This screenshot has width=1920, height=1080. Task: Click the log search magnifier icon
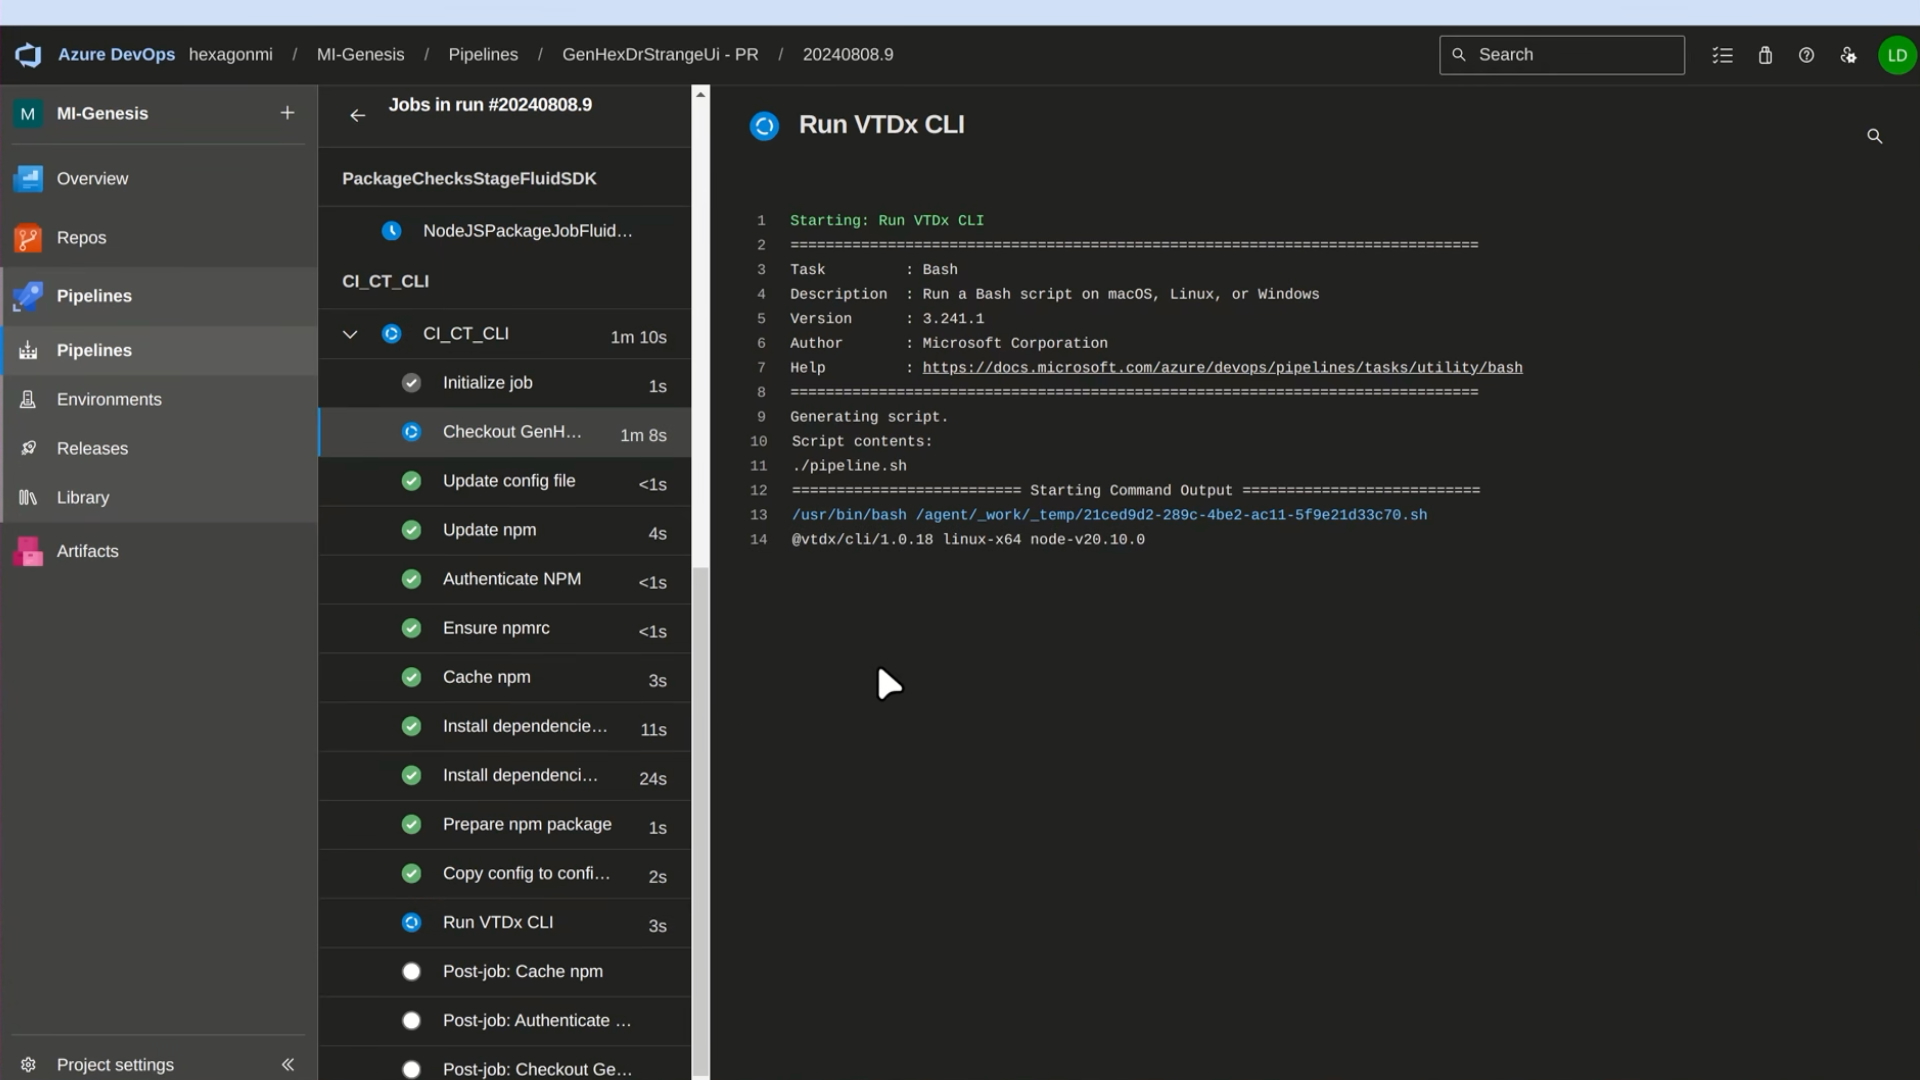[x=1874, y=136]
